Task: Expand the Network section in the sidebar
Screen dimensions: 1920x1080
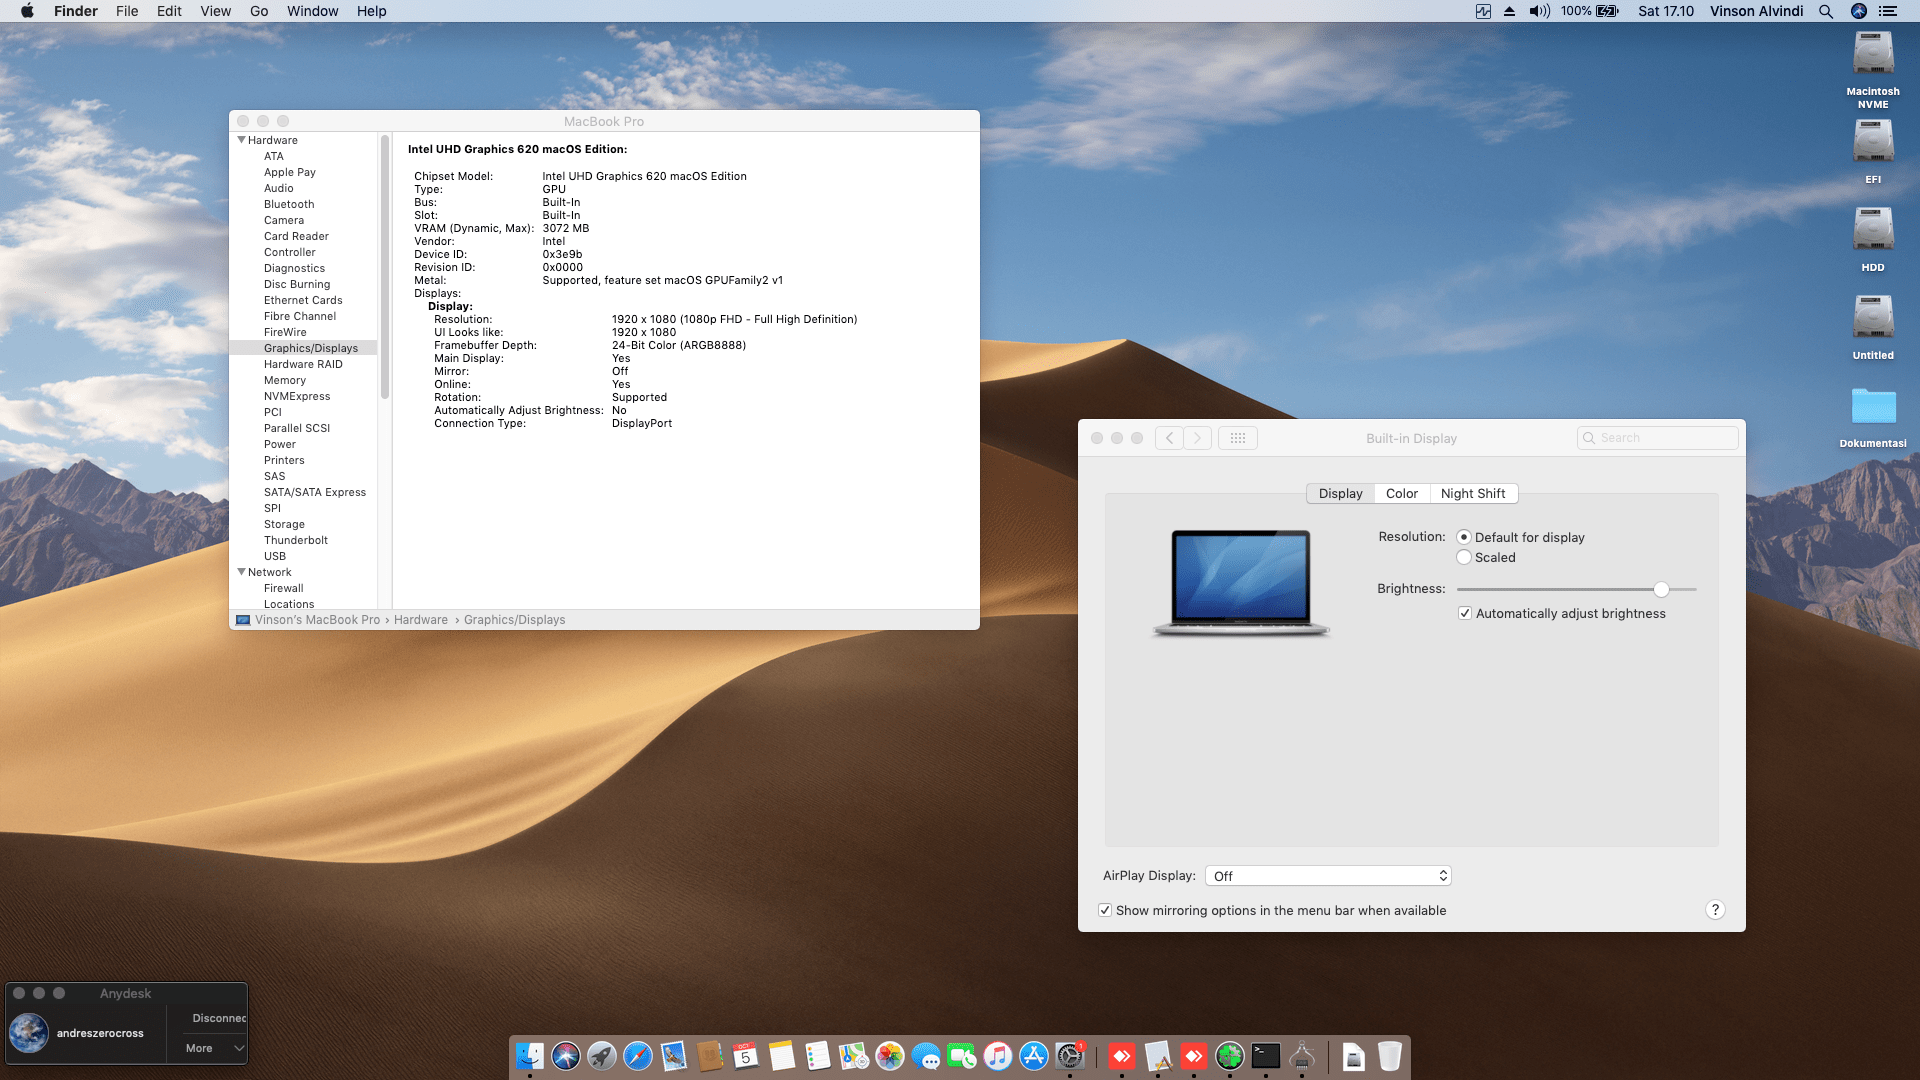Action: tap(241, 572)
